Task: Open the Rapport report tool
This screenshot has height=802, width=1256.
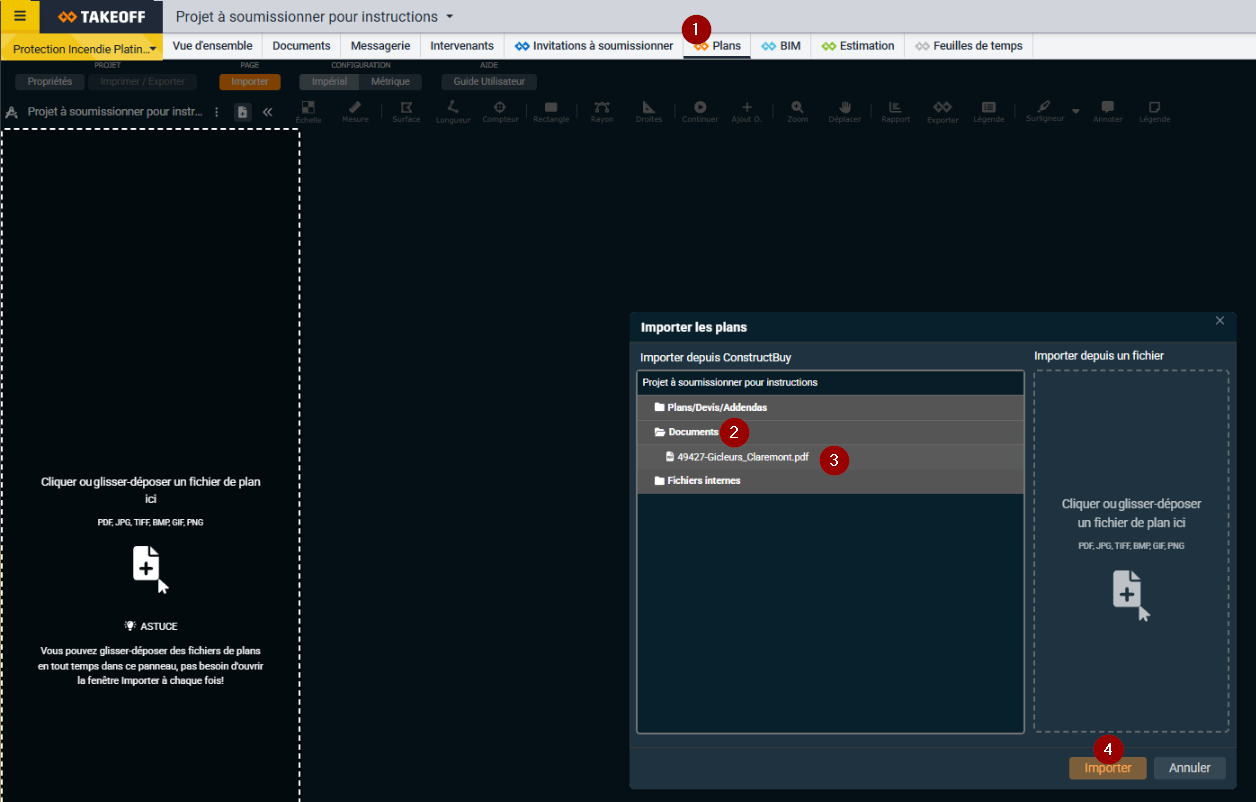Action: (x=895, y=111)
